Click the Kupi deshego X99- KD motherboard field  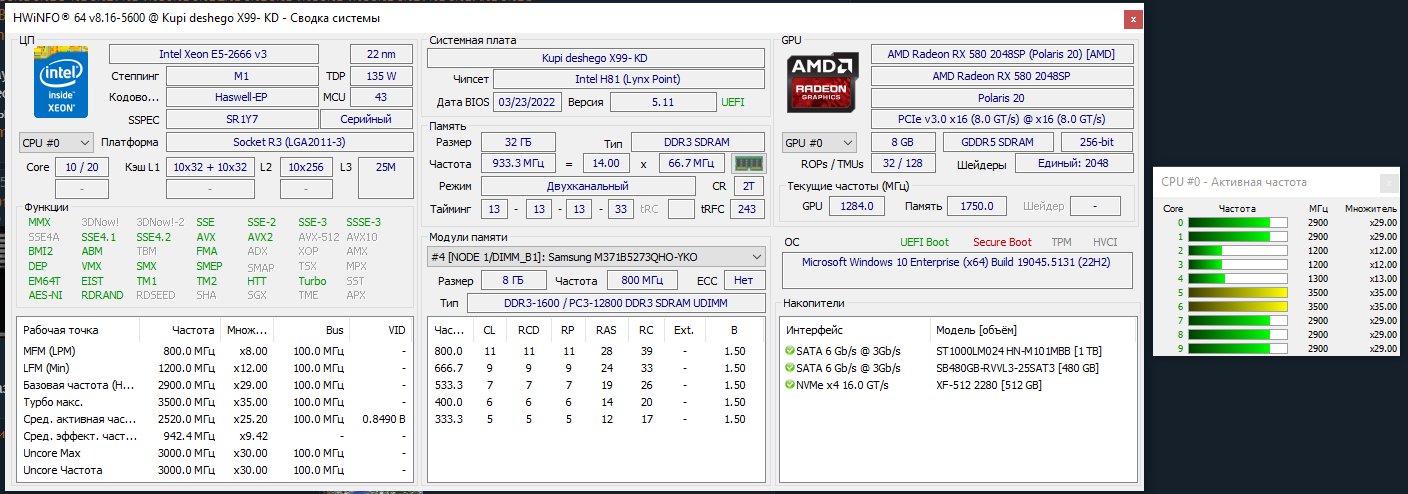(x=595, y=58)
